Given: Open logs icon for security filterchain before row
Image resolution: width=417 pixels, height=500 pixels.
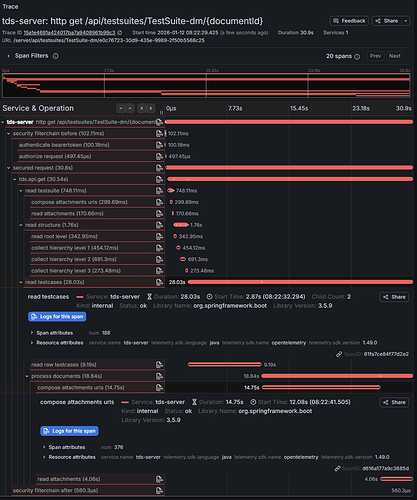Looking at the screenshot, I should 159,134.
